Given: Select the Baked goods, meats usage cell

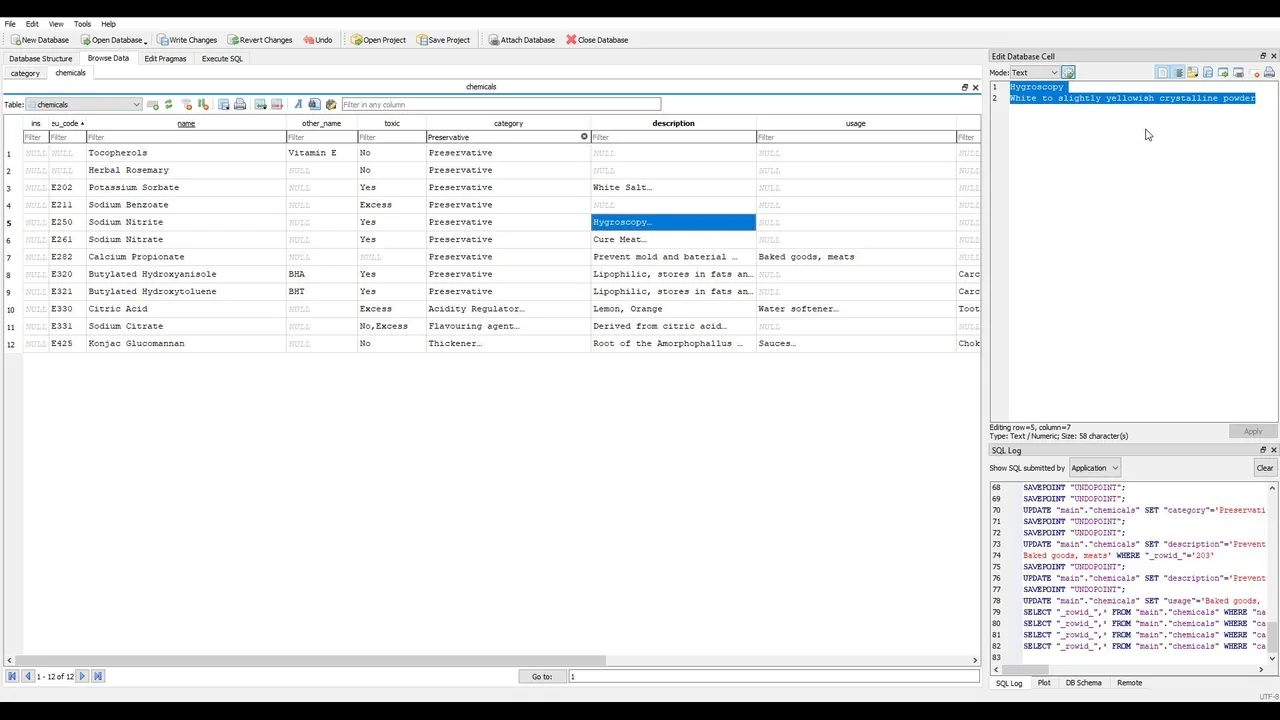Looking at the screenshot, I should coord(856,257).
